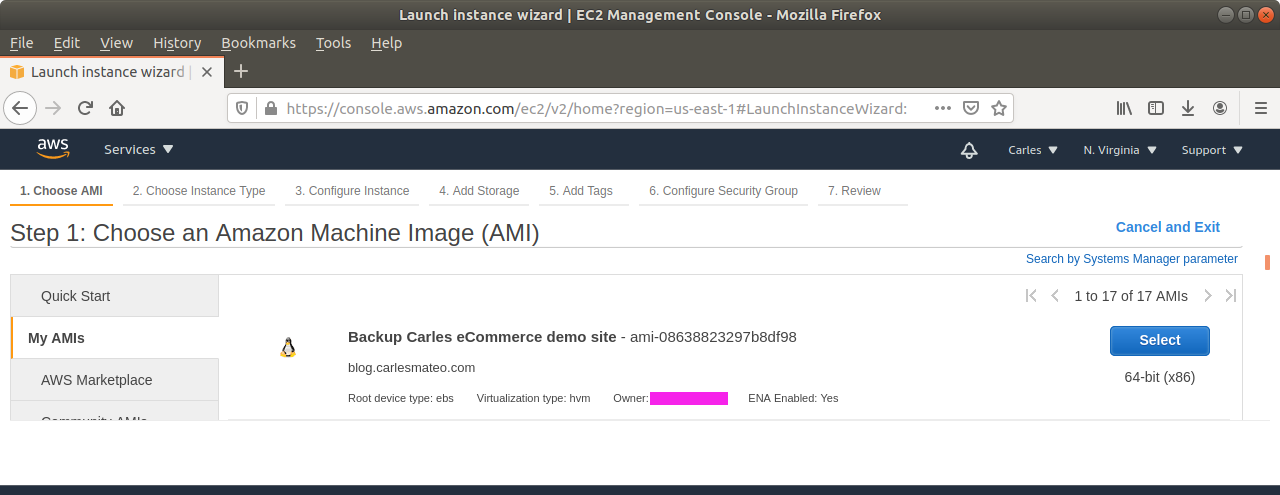Click the Backup Carles eCommerce demo site title
Screen dimensions: 1280x495
(x=482, y=337)
